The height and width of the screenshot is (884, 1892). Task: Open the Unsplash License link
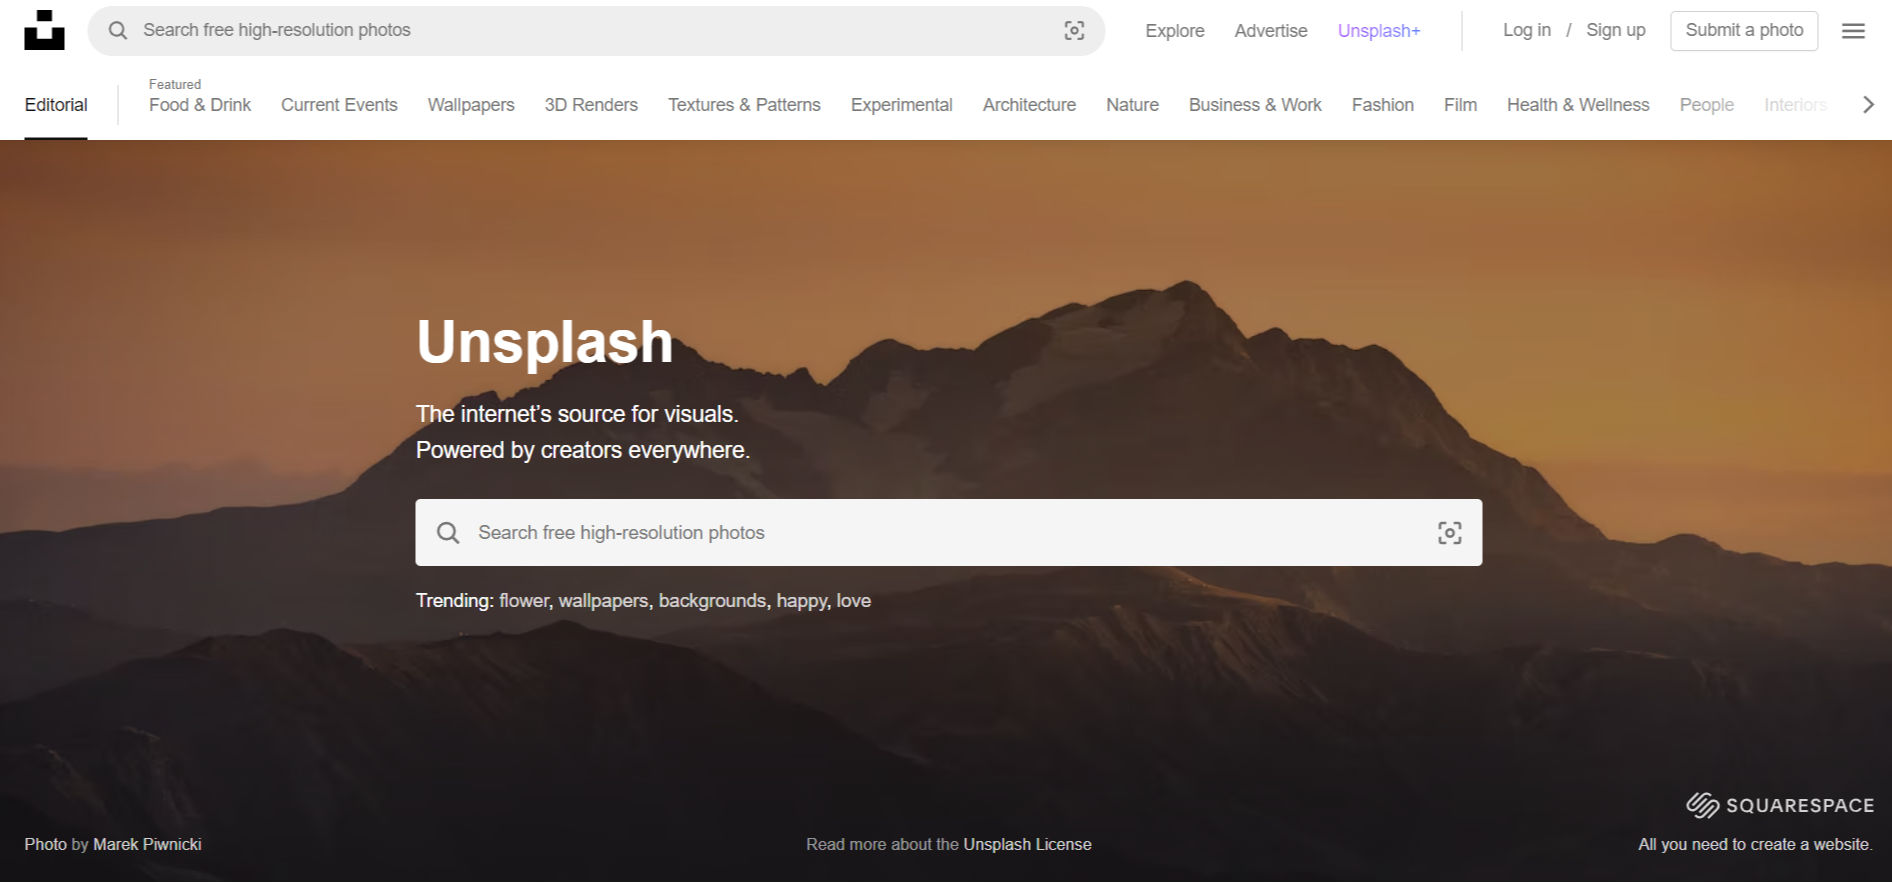click(x=1027, y=844)
